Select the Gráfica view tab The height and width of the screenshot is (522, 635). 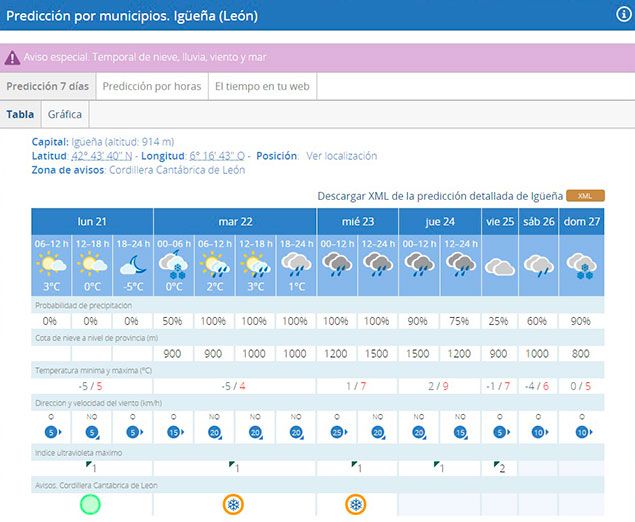(65, 114)
